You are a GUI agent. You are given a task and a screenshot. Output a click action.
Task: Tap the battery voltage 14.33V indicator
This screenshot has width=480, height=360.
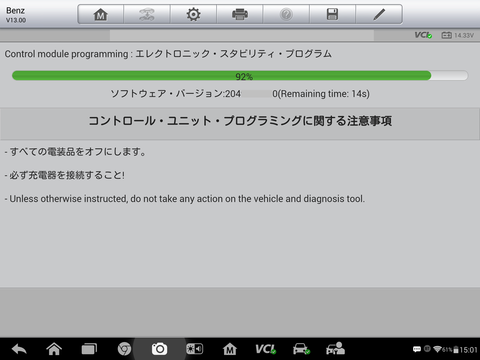click(x=457, y=35)
